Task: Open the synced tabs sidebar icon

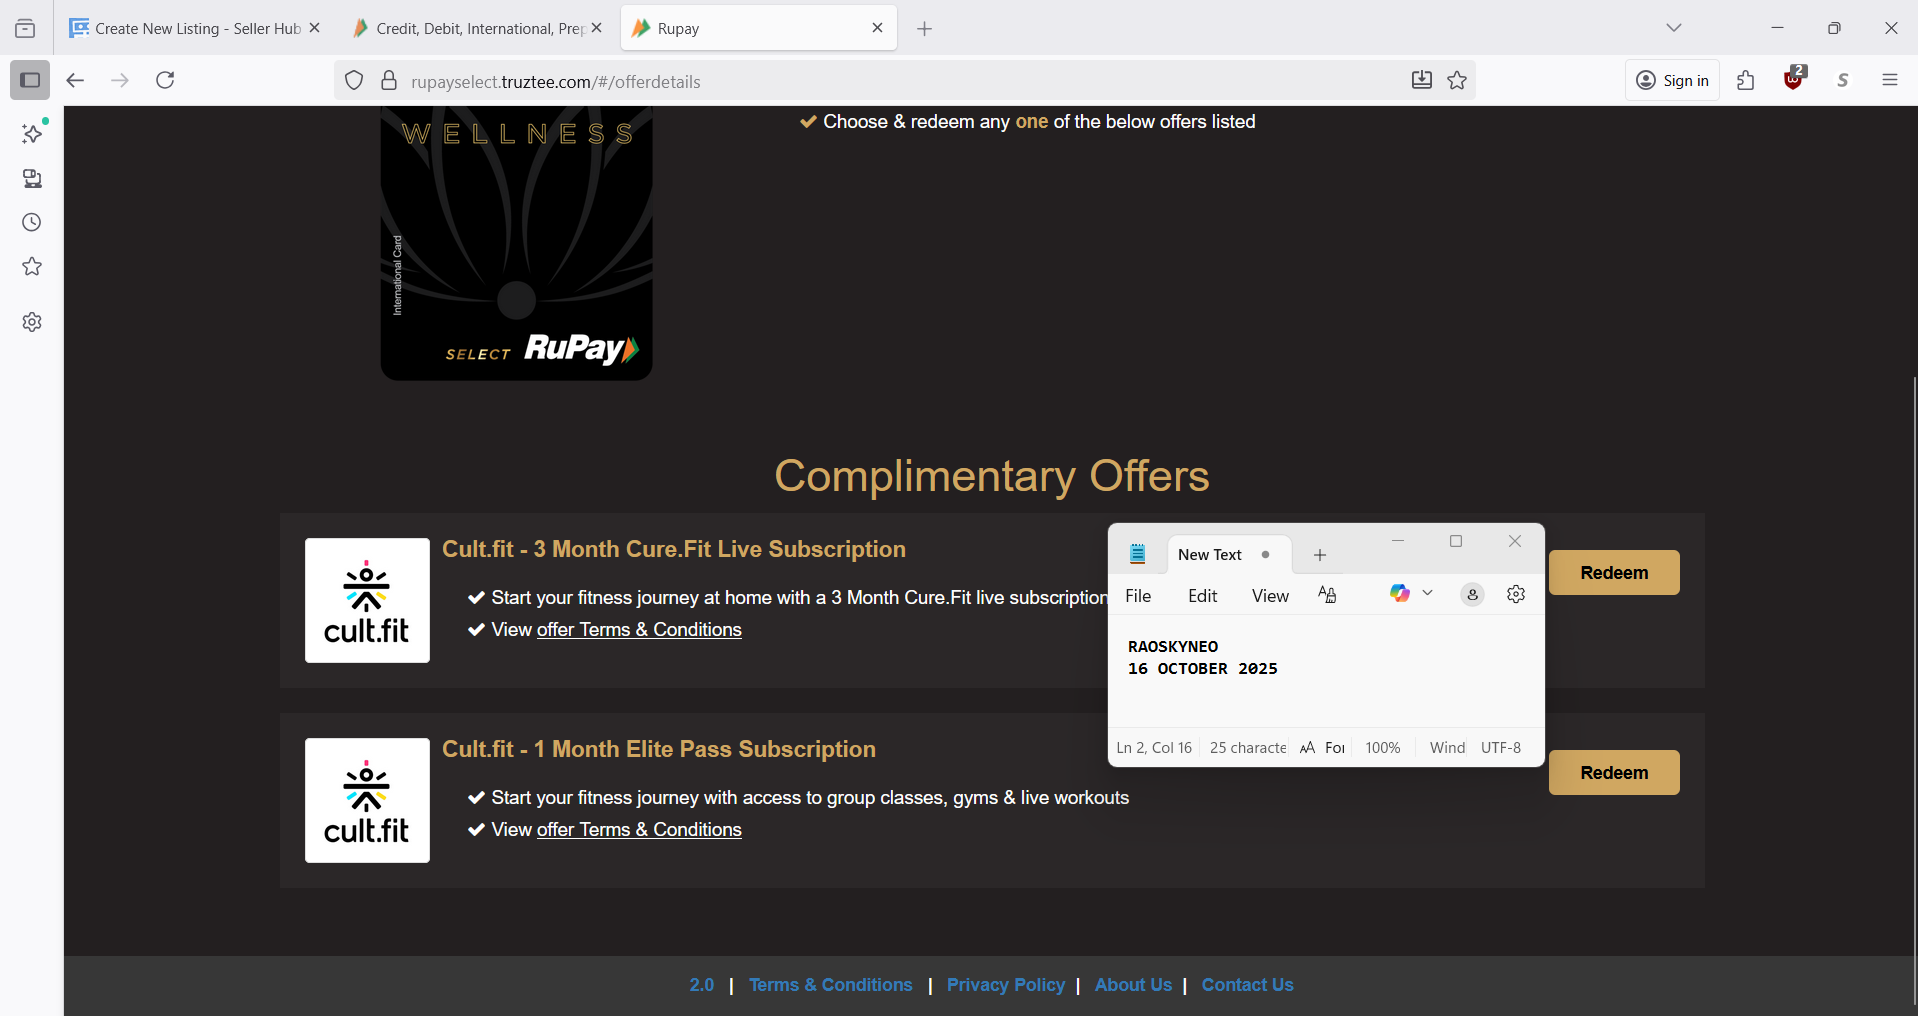Action: pos(32,179)
